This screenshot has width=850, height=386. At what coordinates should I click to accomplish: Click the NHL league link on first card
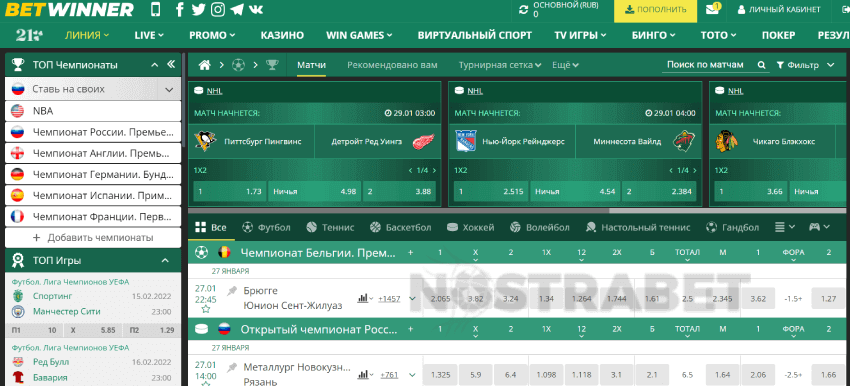(215, 91)
